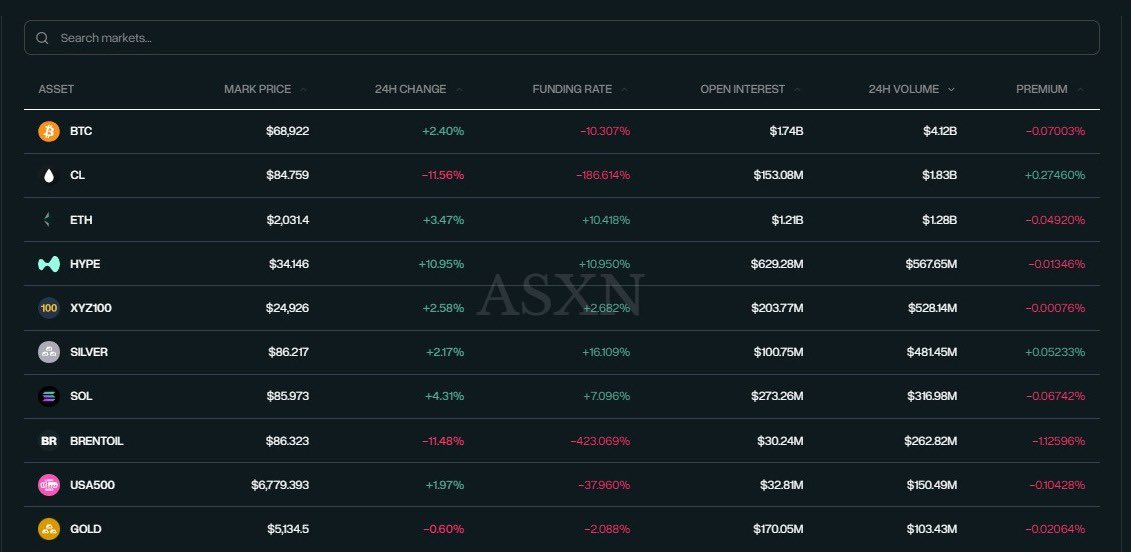The height and width of the screenshot is (552, 1131).
Task: Click HYPE open interest $629.28M
Action: [777, 264]
